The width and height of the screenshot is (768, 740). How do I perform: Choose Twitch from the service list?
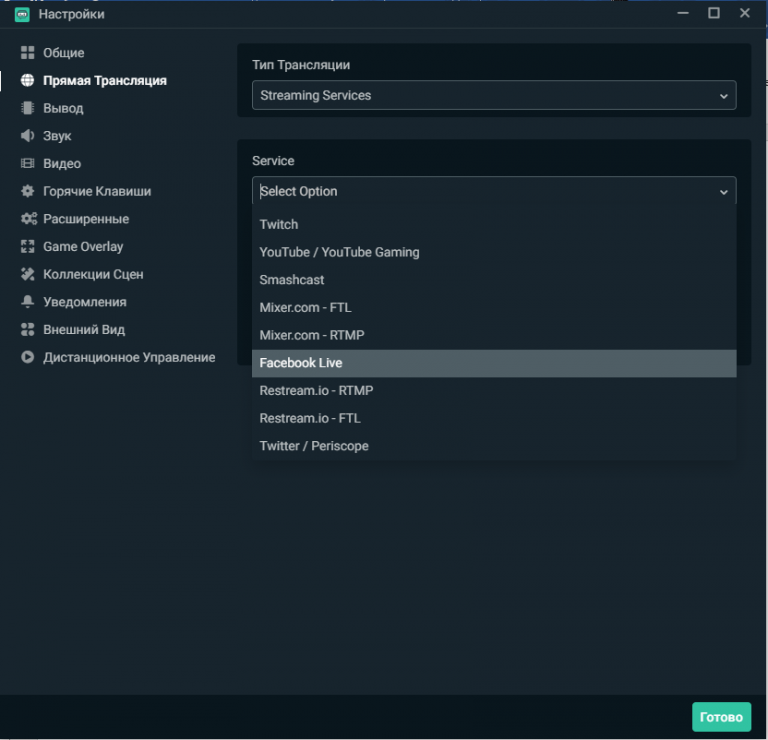tap(279, 225)
